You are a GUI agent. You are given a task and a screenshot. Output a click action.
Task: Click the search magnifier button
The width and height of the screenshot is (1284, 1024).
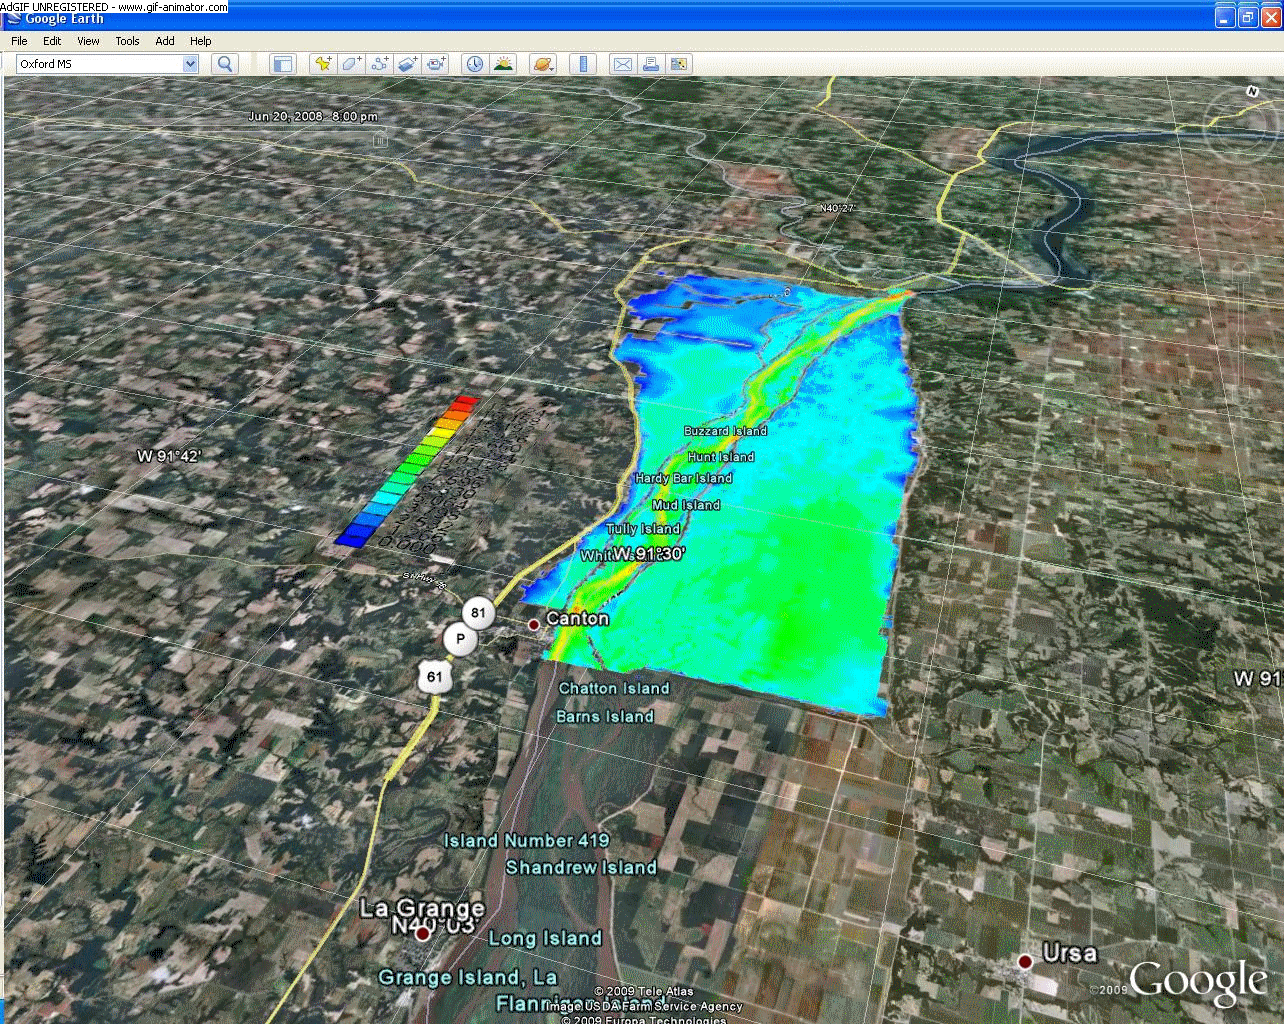pyautogui.click(x=225, y=64)
